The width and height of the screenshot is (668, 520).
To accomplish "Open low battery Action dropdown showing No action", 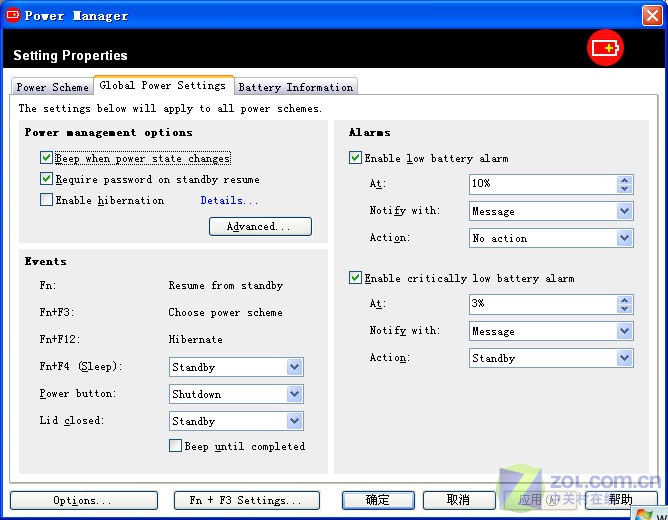I will (x=625, y=238).
